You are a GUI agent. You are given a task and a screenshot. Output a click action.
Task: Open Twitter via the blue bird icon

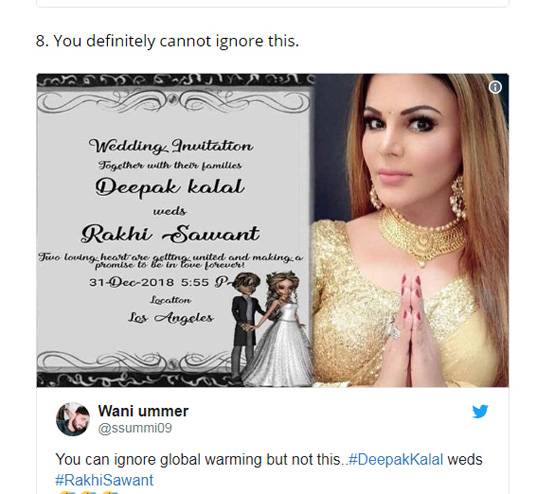(480, 411)
